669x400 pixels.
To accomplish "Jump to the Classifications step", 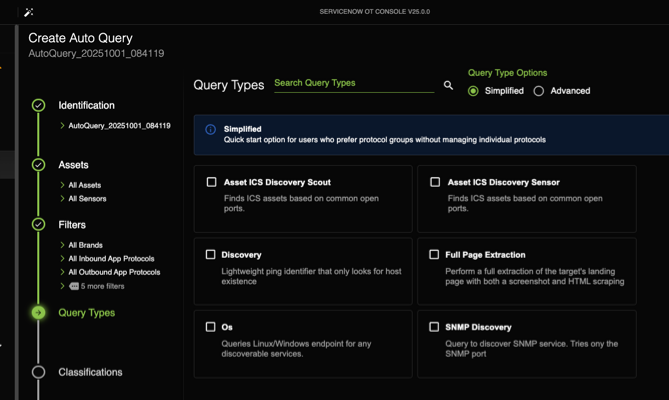I will pyautogui.click(x=90, y=372).
